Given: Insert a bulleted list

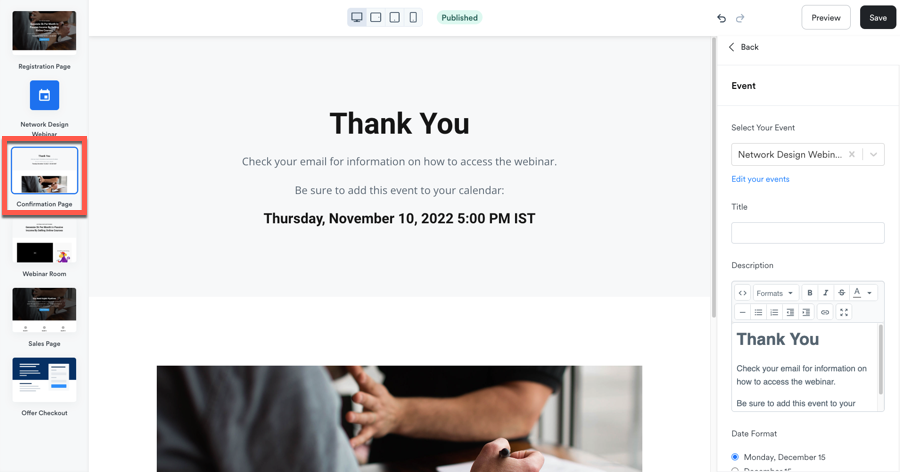Looking at the screenshot, I should point(758,312).
